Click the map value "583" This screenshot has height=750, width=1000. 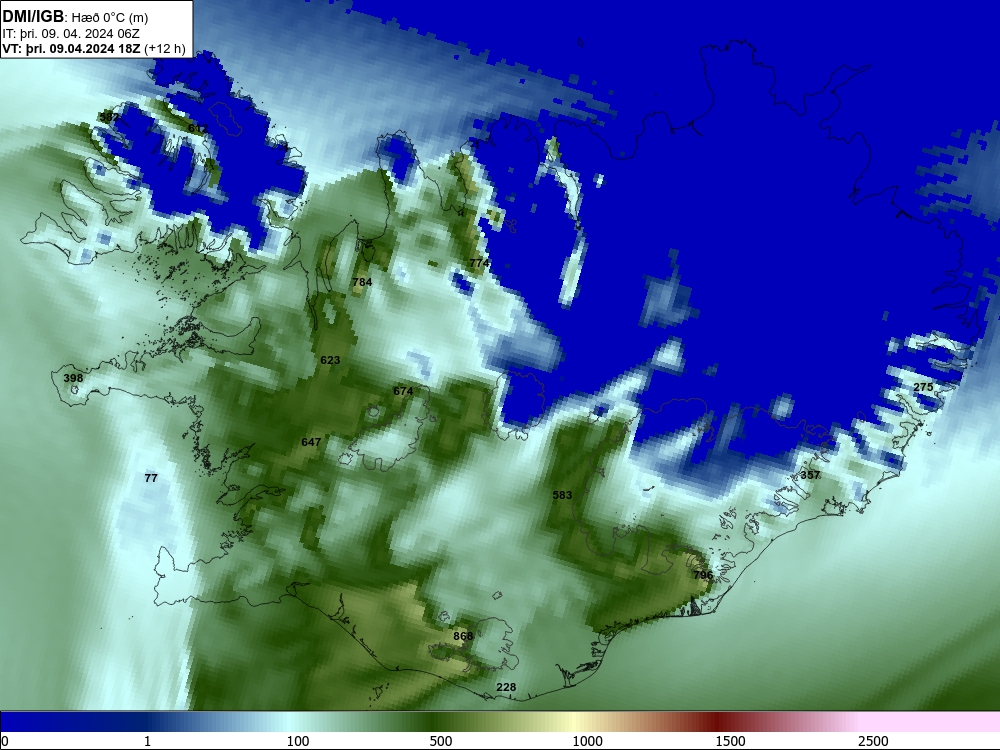(562, 495)
